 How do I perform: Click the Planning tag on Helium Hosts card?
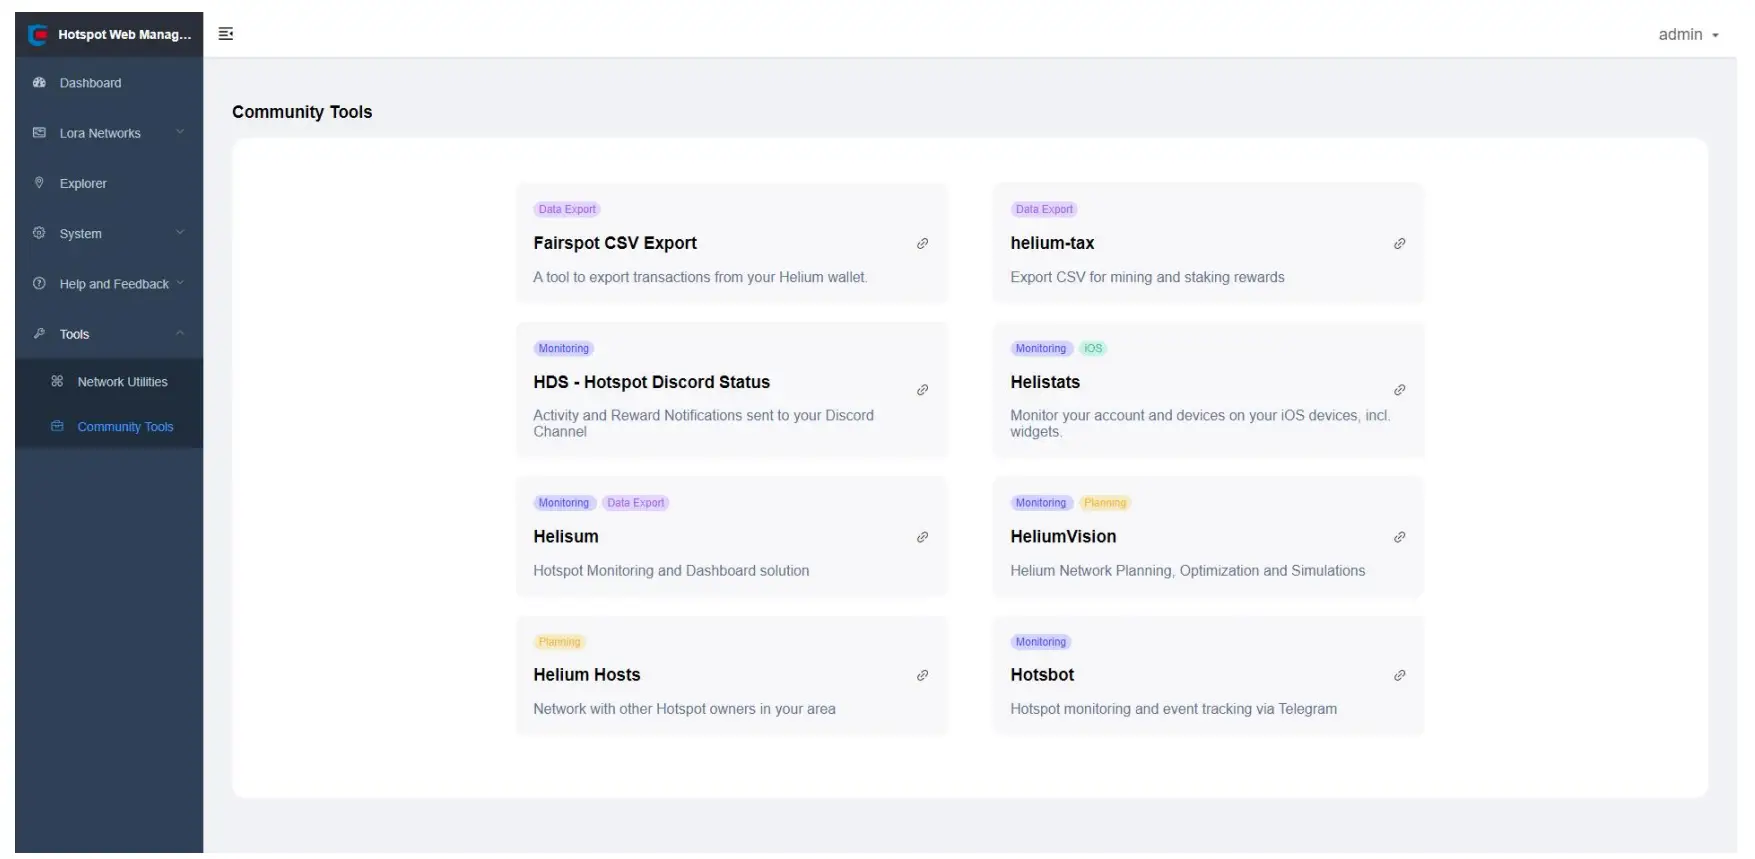pyautogui.click(x=559, y=642)
